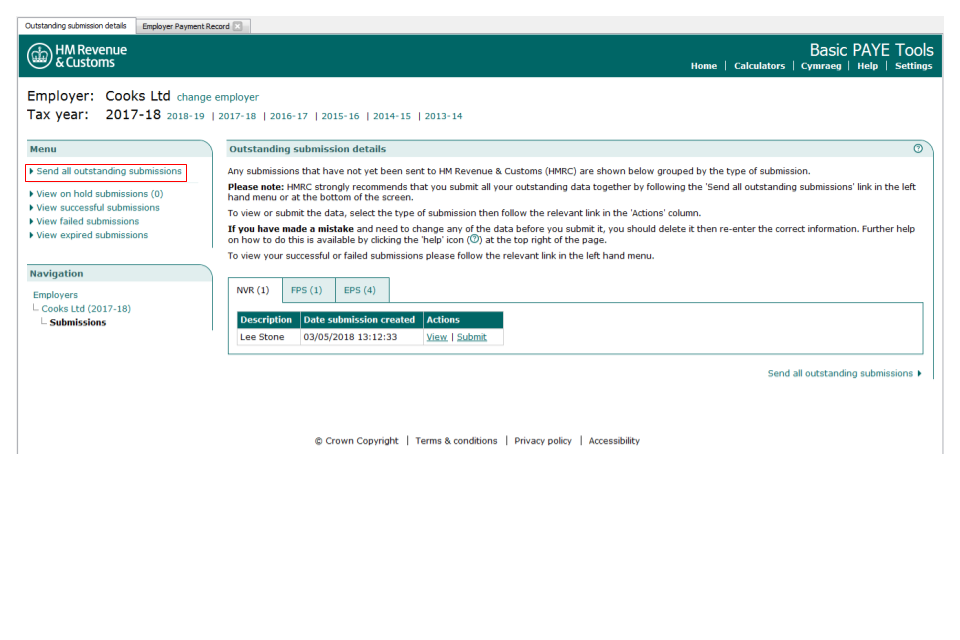
Task: Click the Description column header
Action: (269, 320)
